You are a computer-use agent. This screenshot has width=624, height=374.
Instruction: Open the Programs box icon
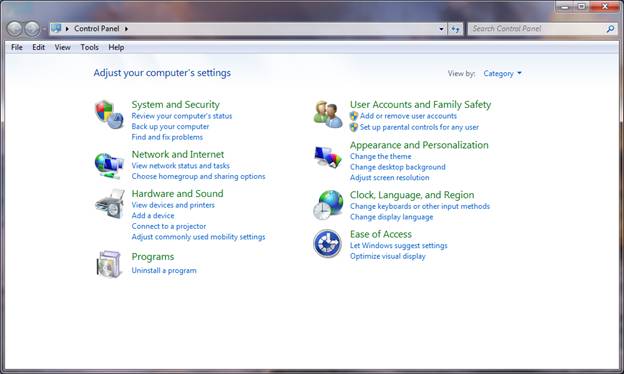pos(109,264)
